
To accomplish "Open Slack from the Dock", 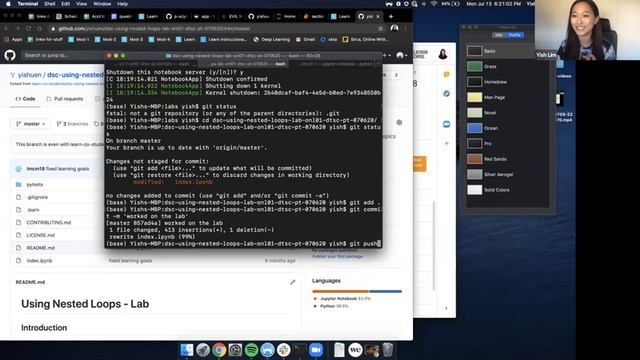I will 283,350.
